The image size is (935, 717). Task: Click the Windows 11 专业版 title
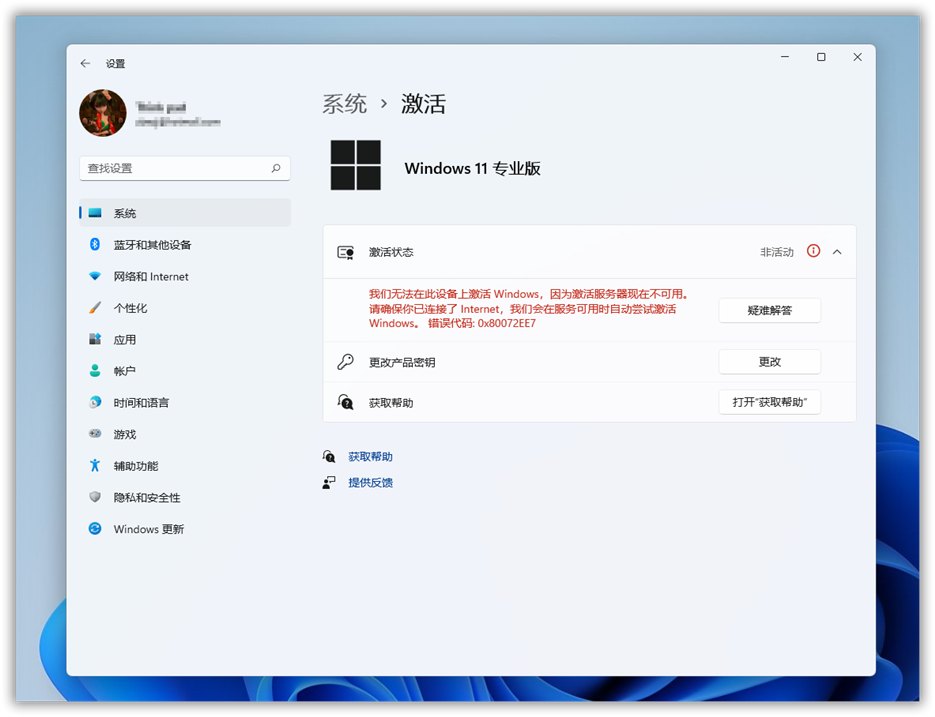coord(472,169)
